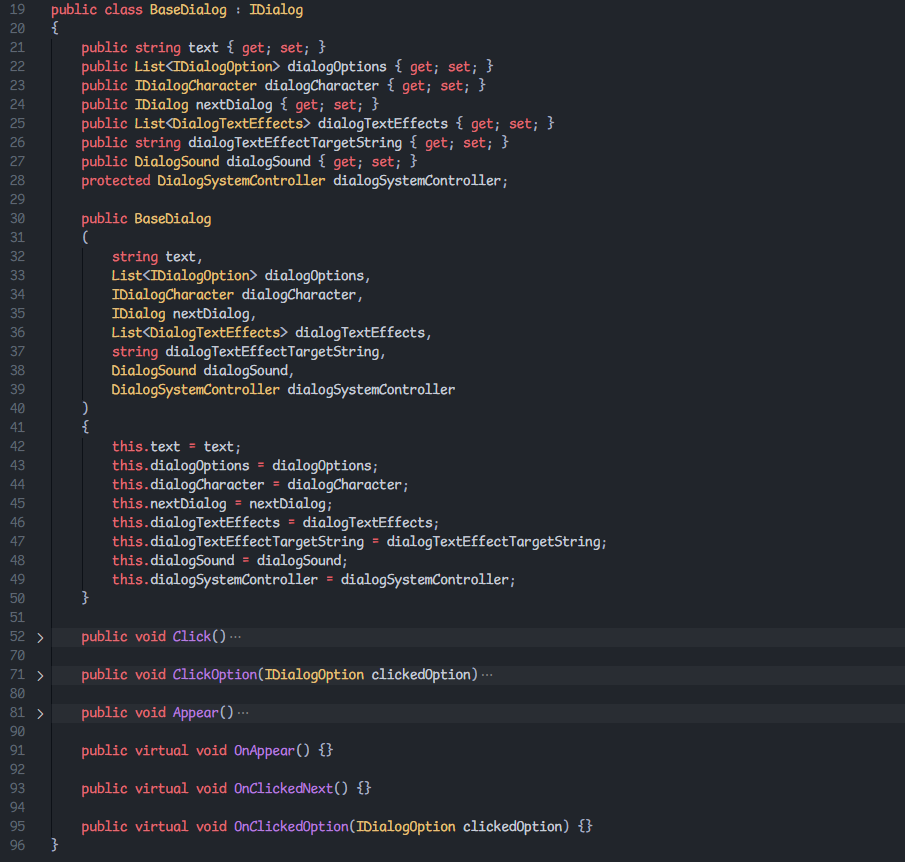Screen dimensions: 905x862
Task: Click line number 96 in the gutter
Action: [17, 846]
